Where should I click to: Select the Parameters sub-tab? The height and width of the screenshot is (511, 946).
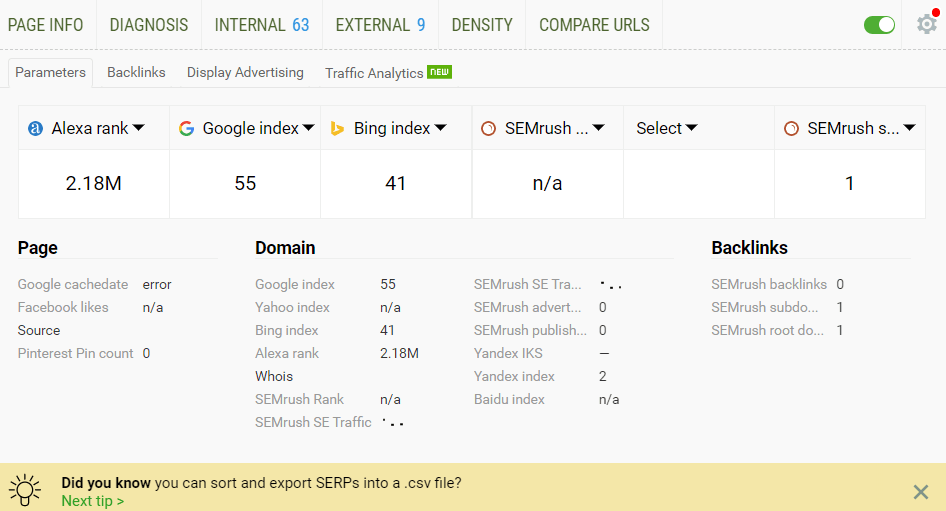(x=51, y=72)
